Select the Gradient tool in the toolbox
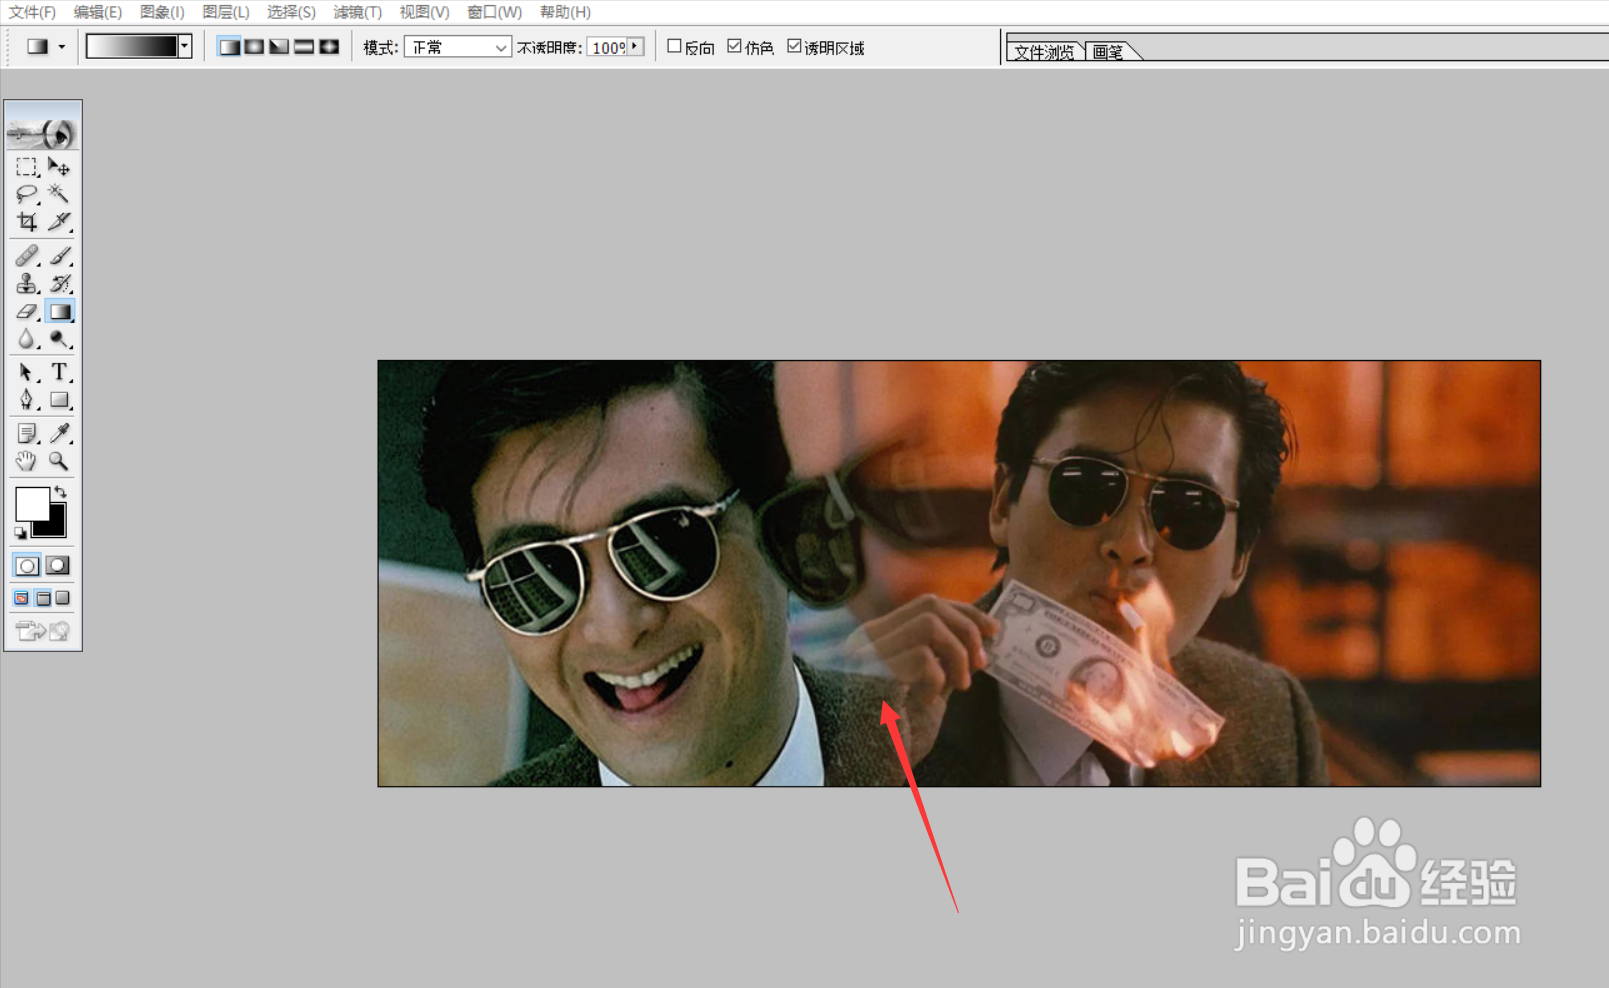Image resolution: width=1609 pixels, height=988 pixels. pos(59,312)
